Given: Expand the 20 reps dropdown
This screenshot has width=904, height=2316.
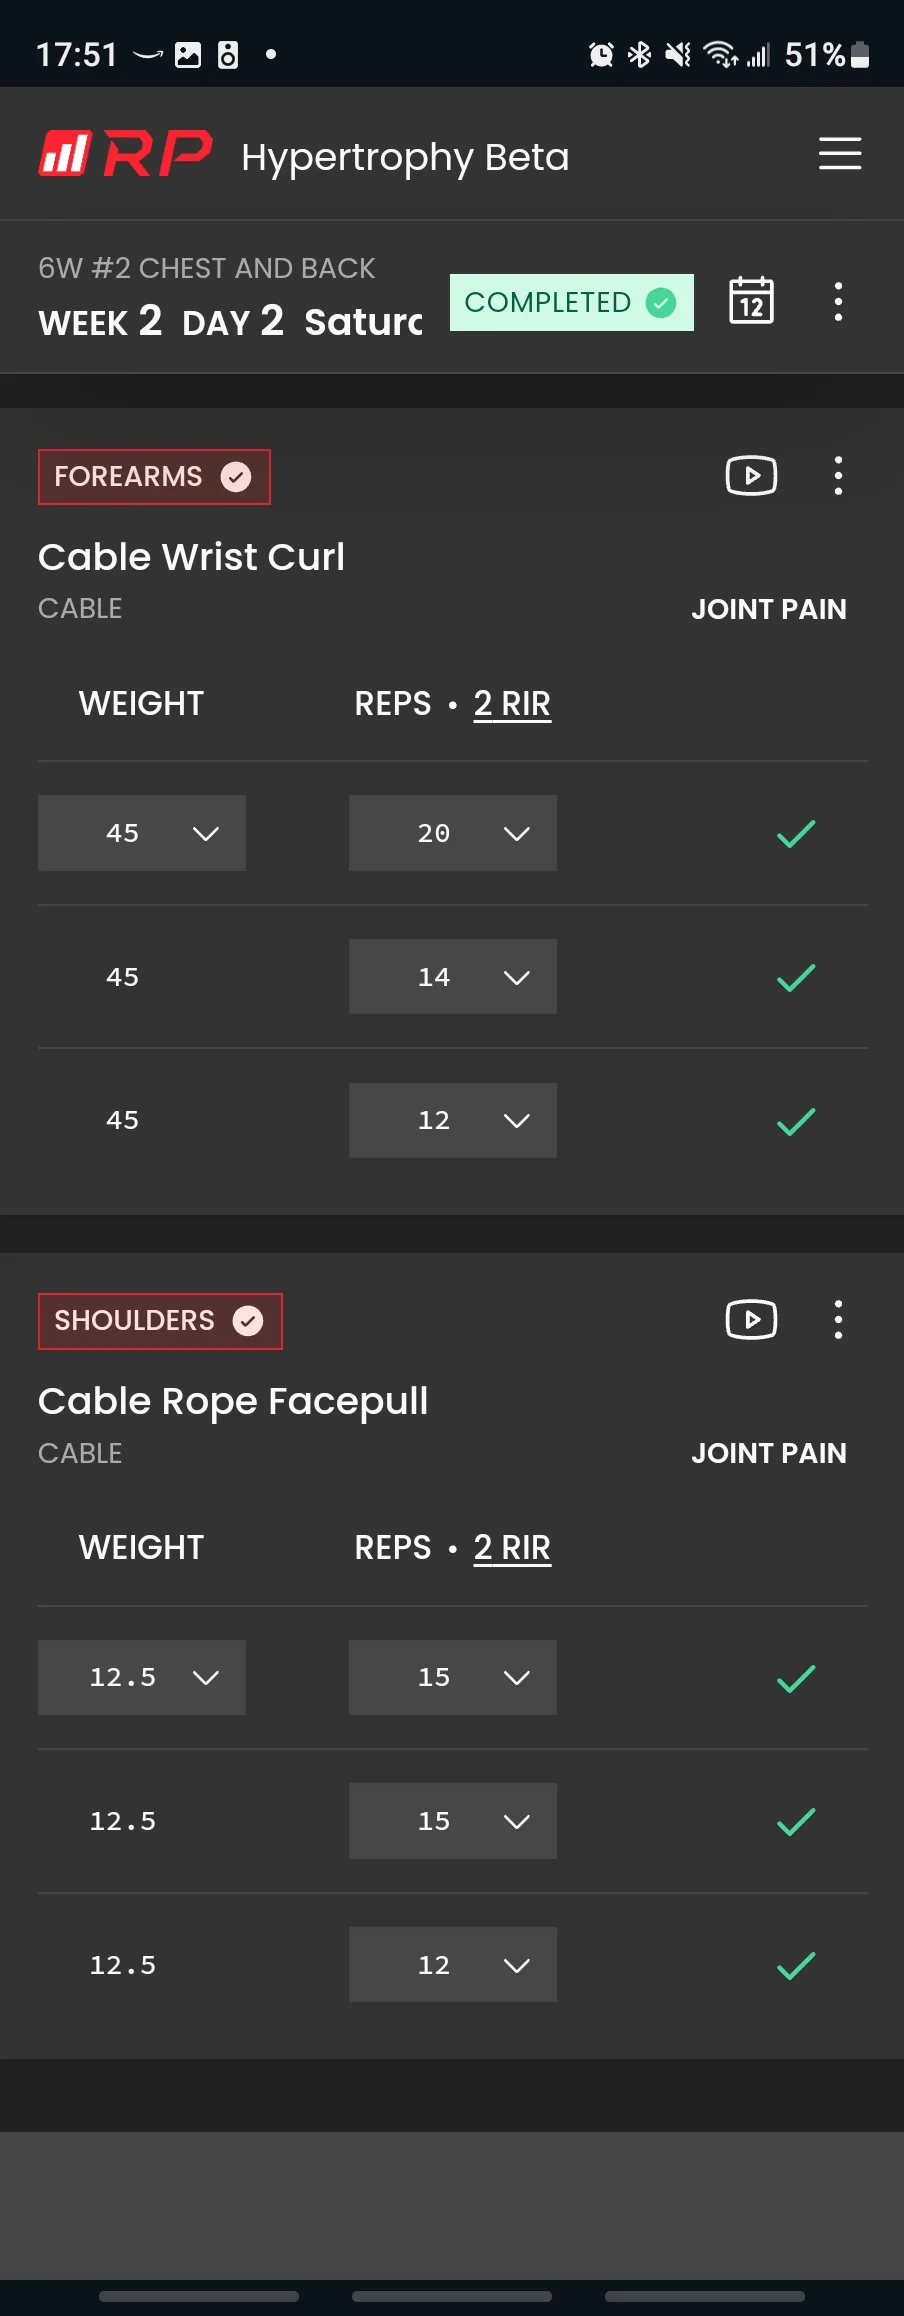Looking at the screenshot, I should pyautogui.click(x=453, y=833).
